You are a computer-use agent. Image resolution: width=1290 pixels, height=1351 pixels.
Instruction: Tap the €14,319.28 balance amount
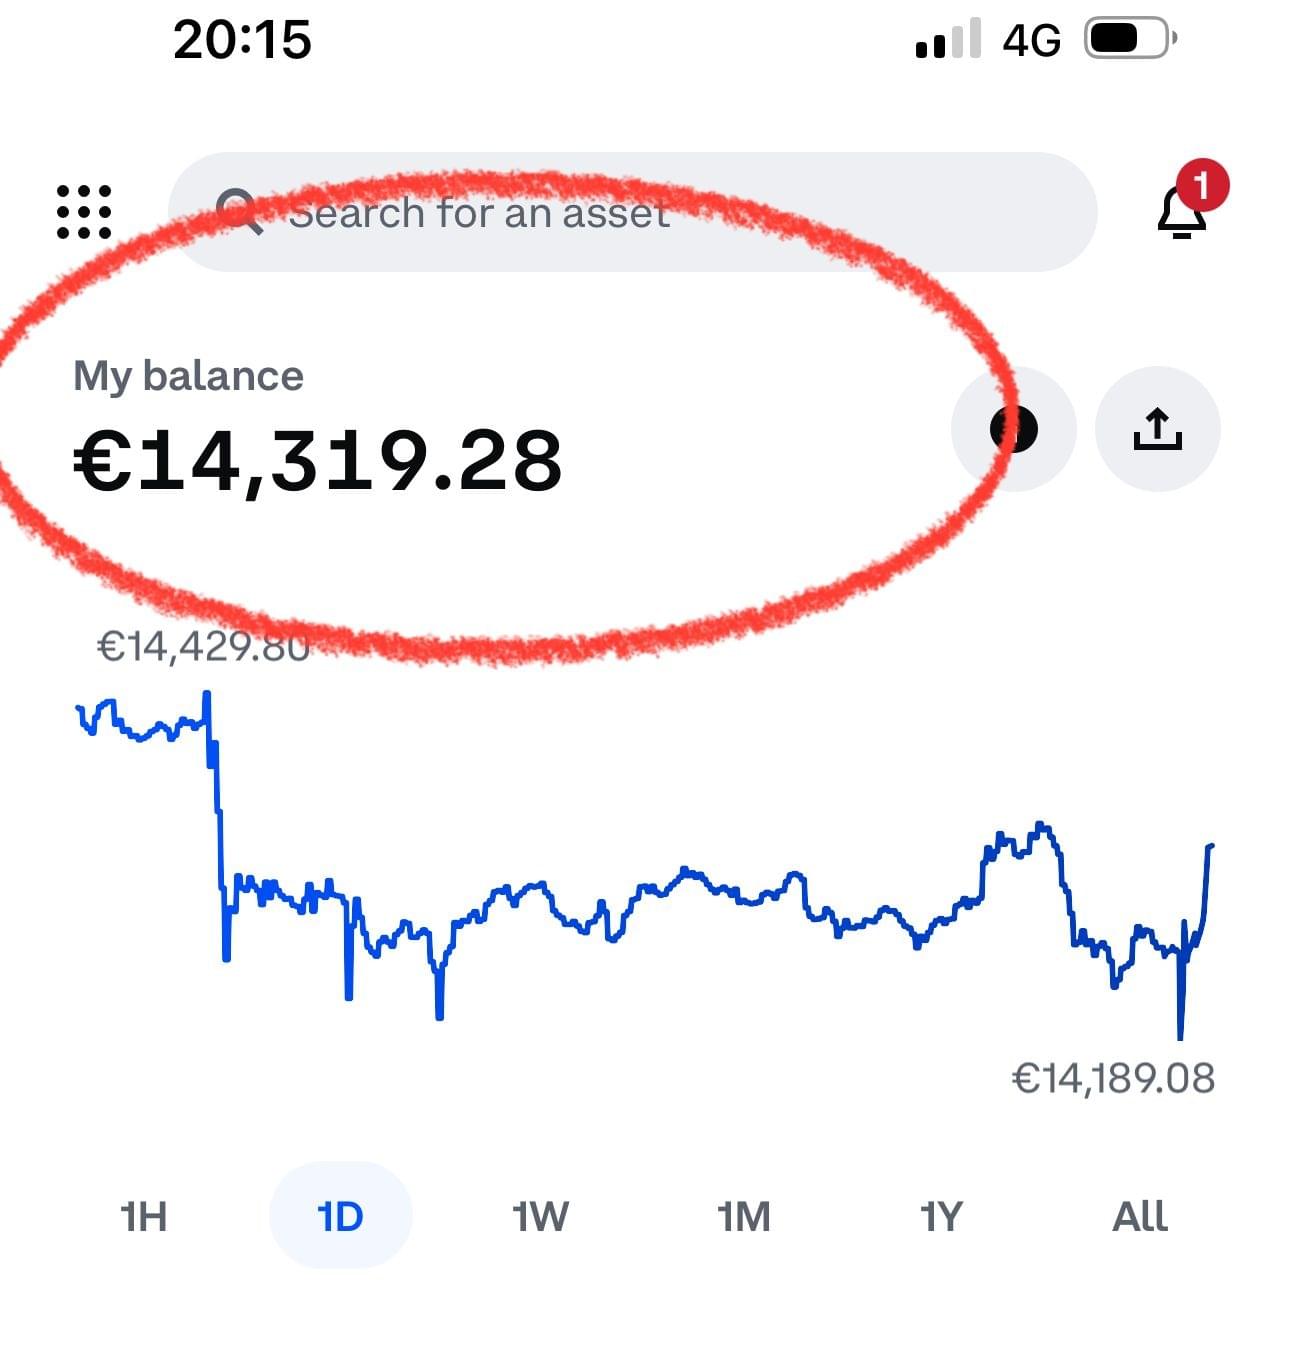pos(318,461)
